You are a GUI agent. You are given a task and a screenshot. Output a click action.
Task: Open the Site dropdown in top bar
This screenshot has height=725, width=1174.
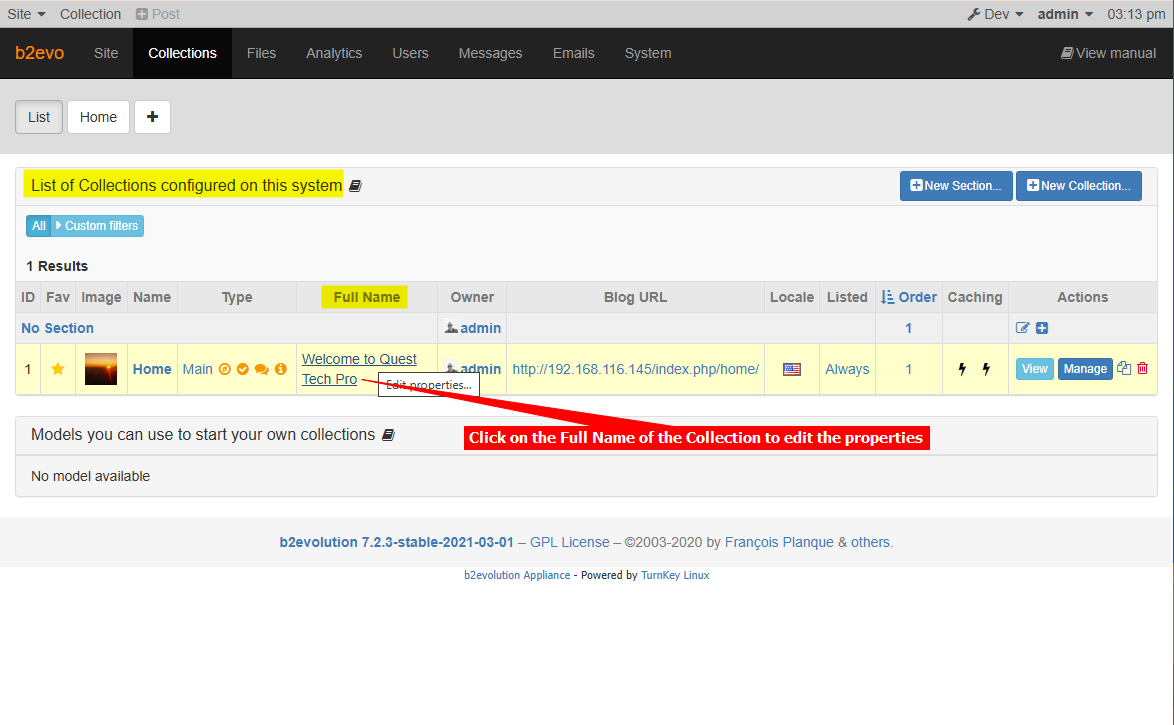[x=26, y=14]
